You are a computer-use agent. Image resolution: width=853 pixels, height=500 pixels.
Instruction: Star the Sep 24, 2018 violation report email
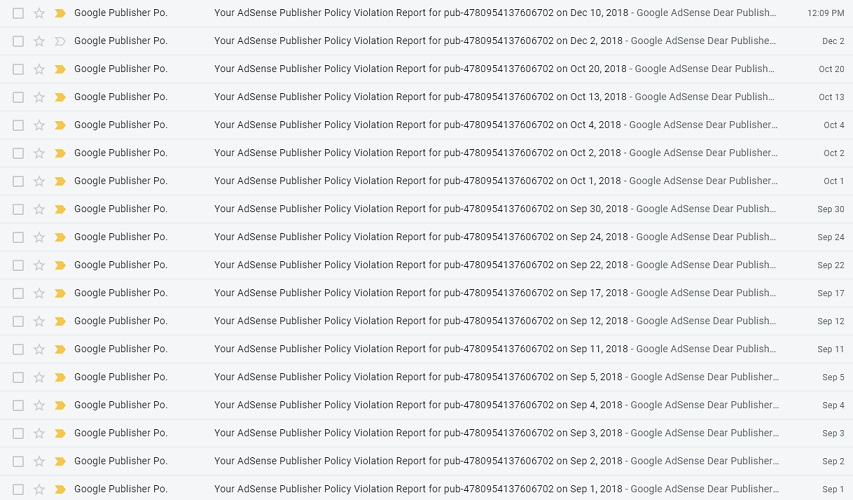(39, 237)
